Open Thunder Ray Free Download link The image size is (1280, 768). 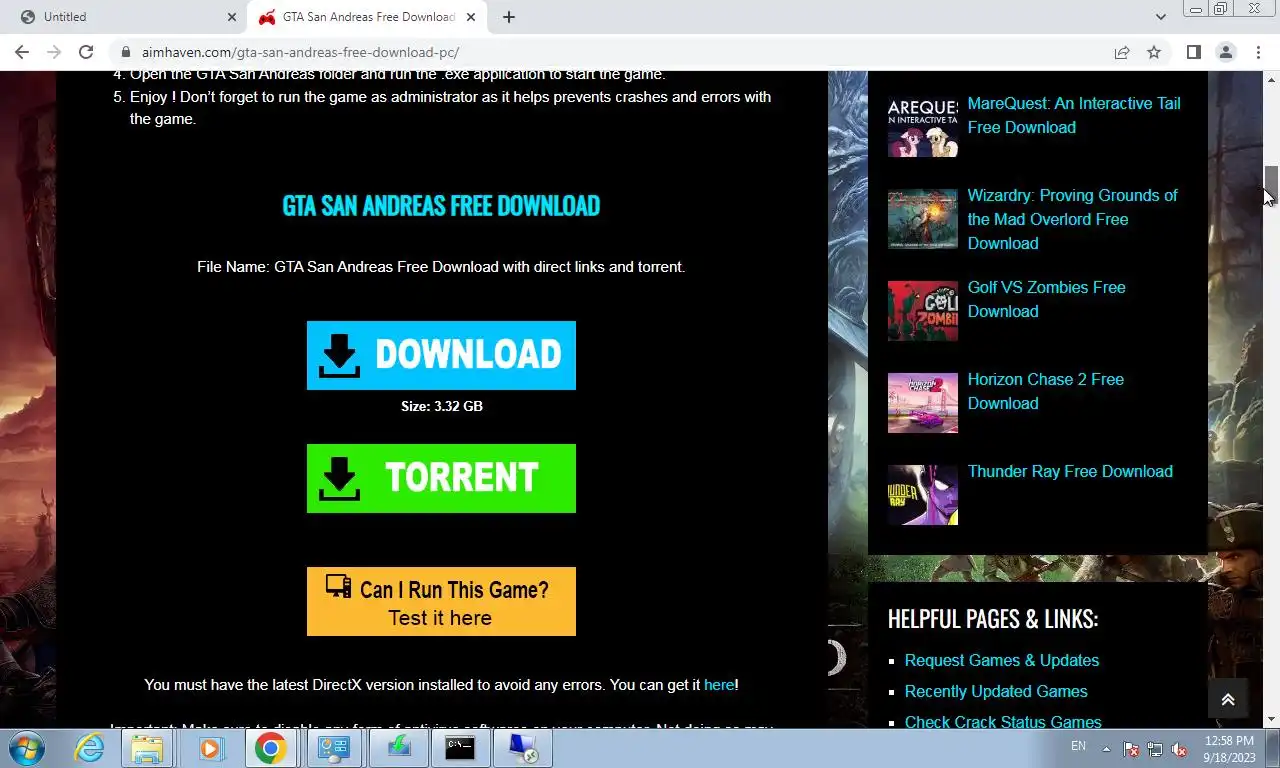pyautogui.click(x=1070, y=471)
